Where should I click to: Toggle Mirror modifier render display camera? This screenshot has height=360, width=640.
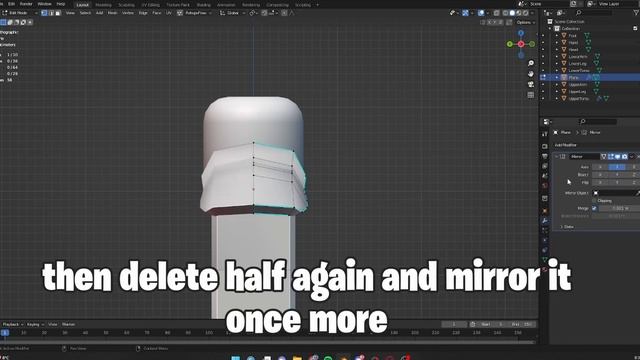tap(624, 156)
